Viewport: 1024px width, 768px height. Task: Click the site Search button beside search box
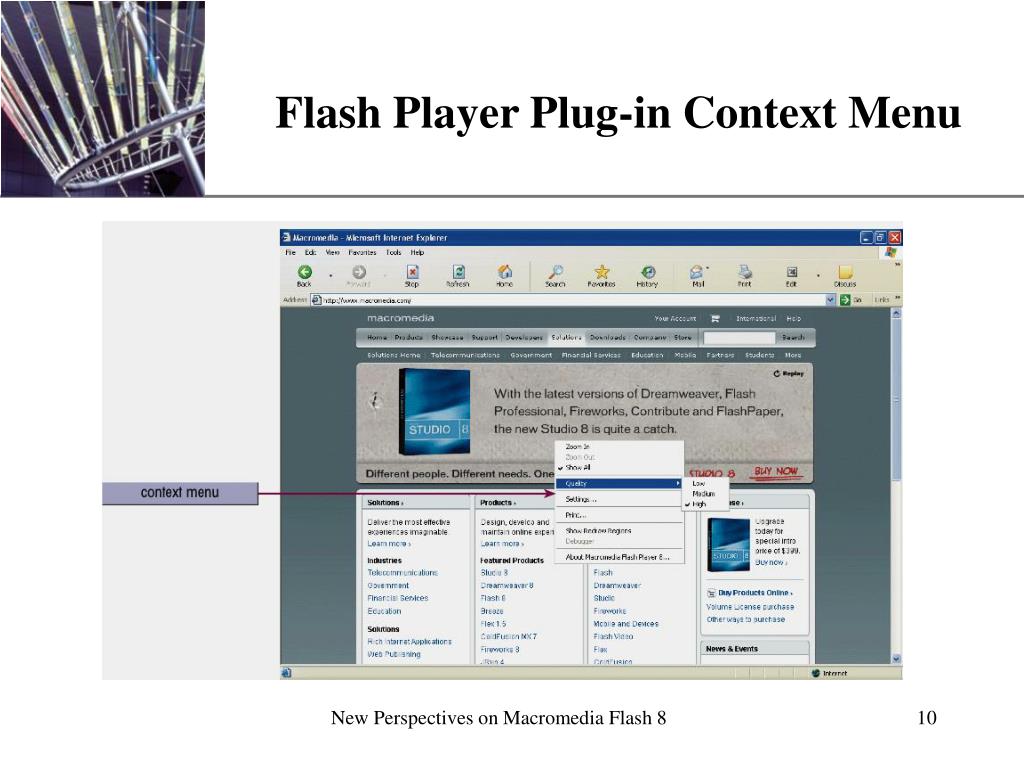793,337
